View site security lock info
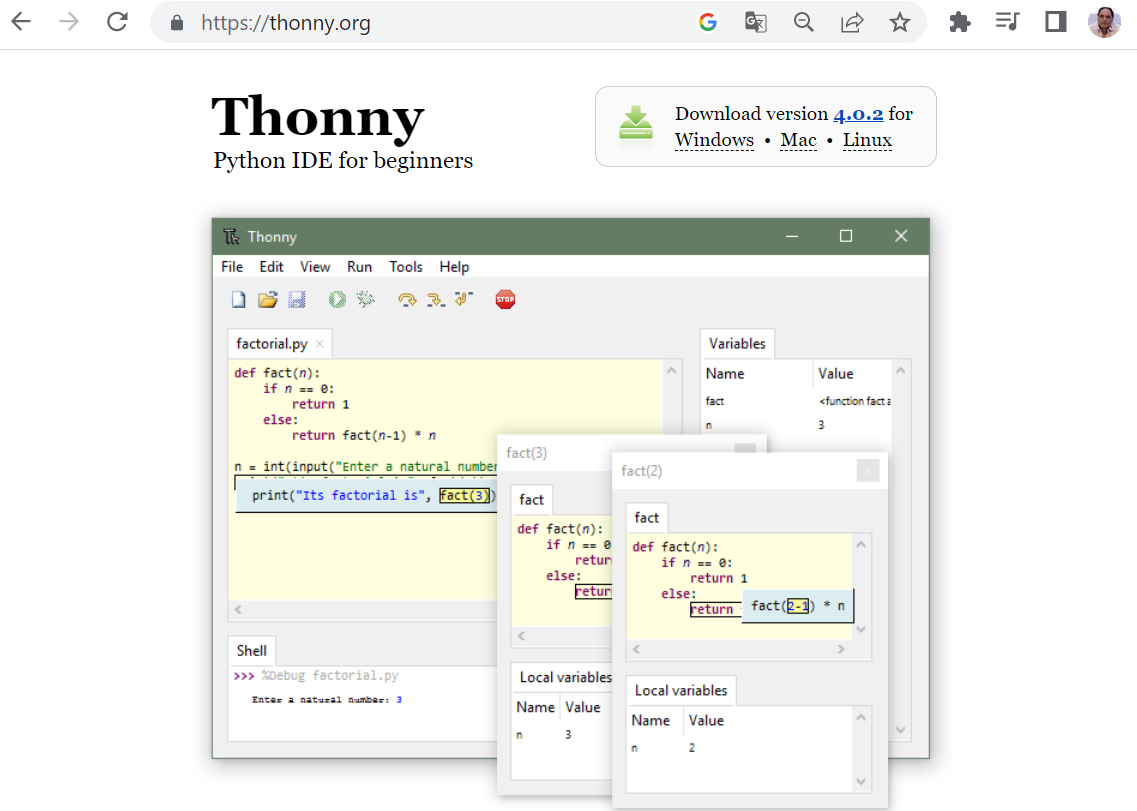This screenshot has height=811, width=1137. coord(177,23)
